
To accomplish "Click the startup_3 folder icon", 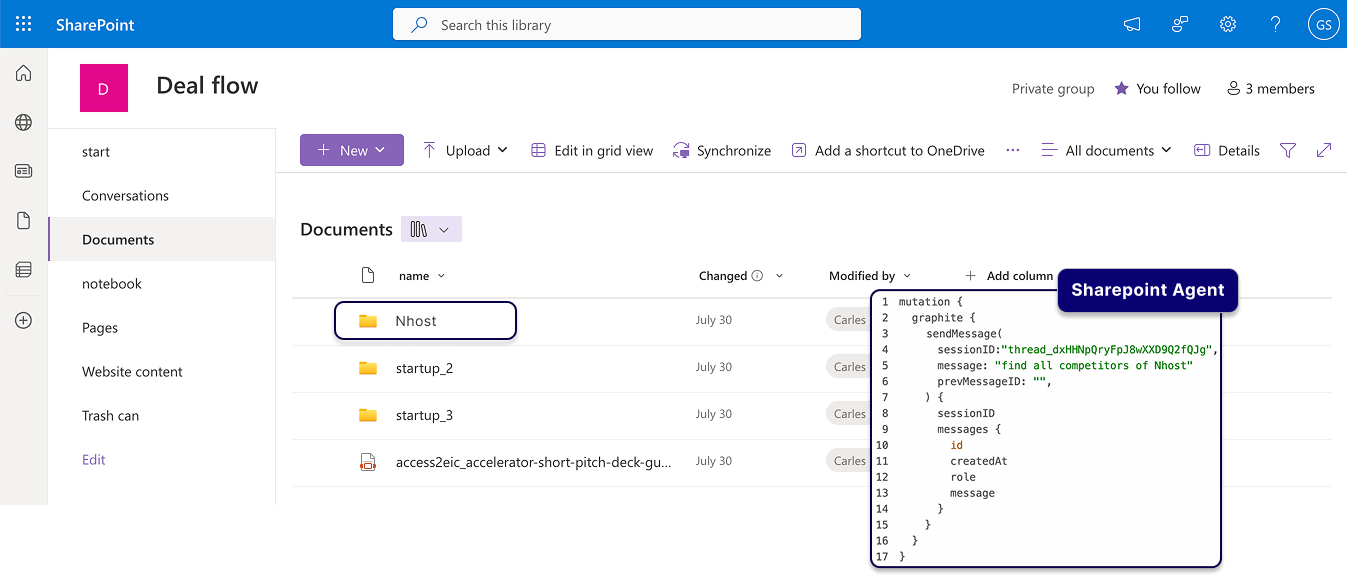I will pyautogui.click(x=368, y=415).
